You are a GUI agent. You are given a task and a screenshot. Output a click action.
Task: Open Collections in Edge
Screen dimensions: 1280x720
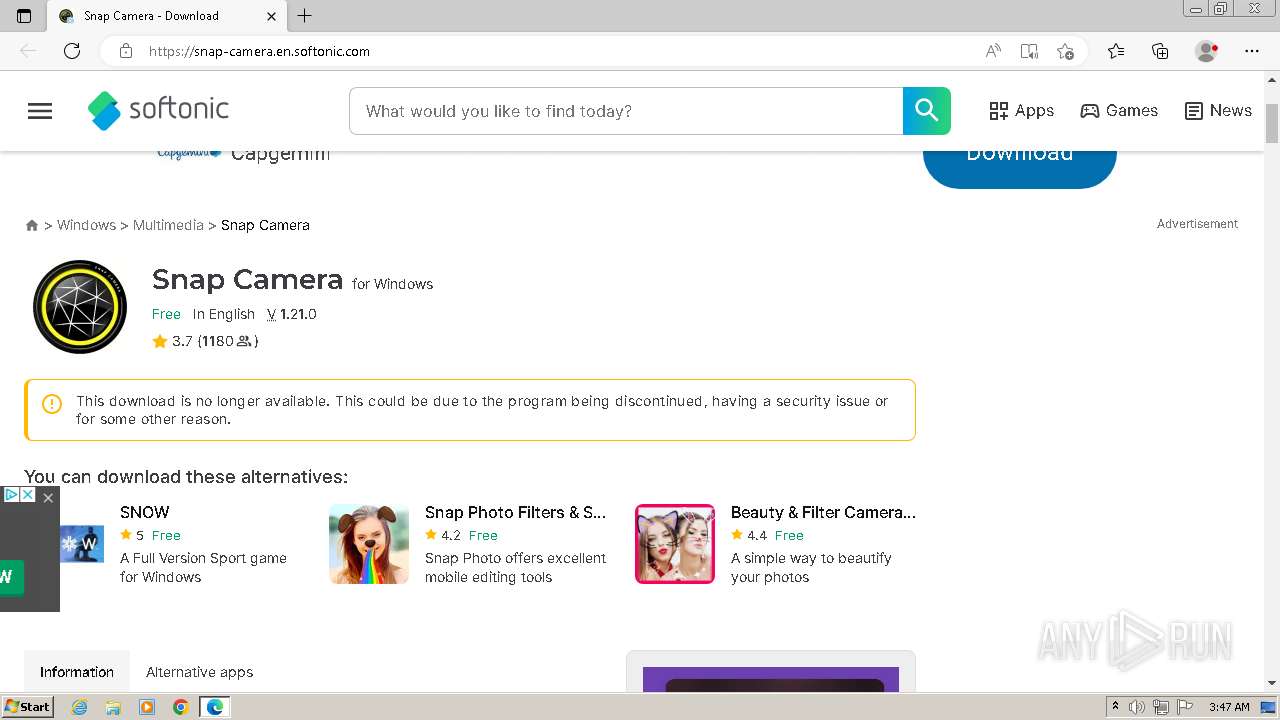1160,51
